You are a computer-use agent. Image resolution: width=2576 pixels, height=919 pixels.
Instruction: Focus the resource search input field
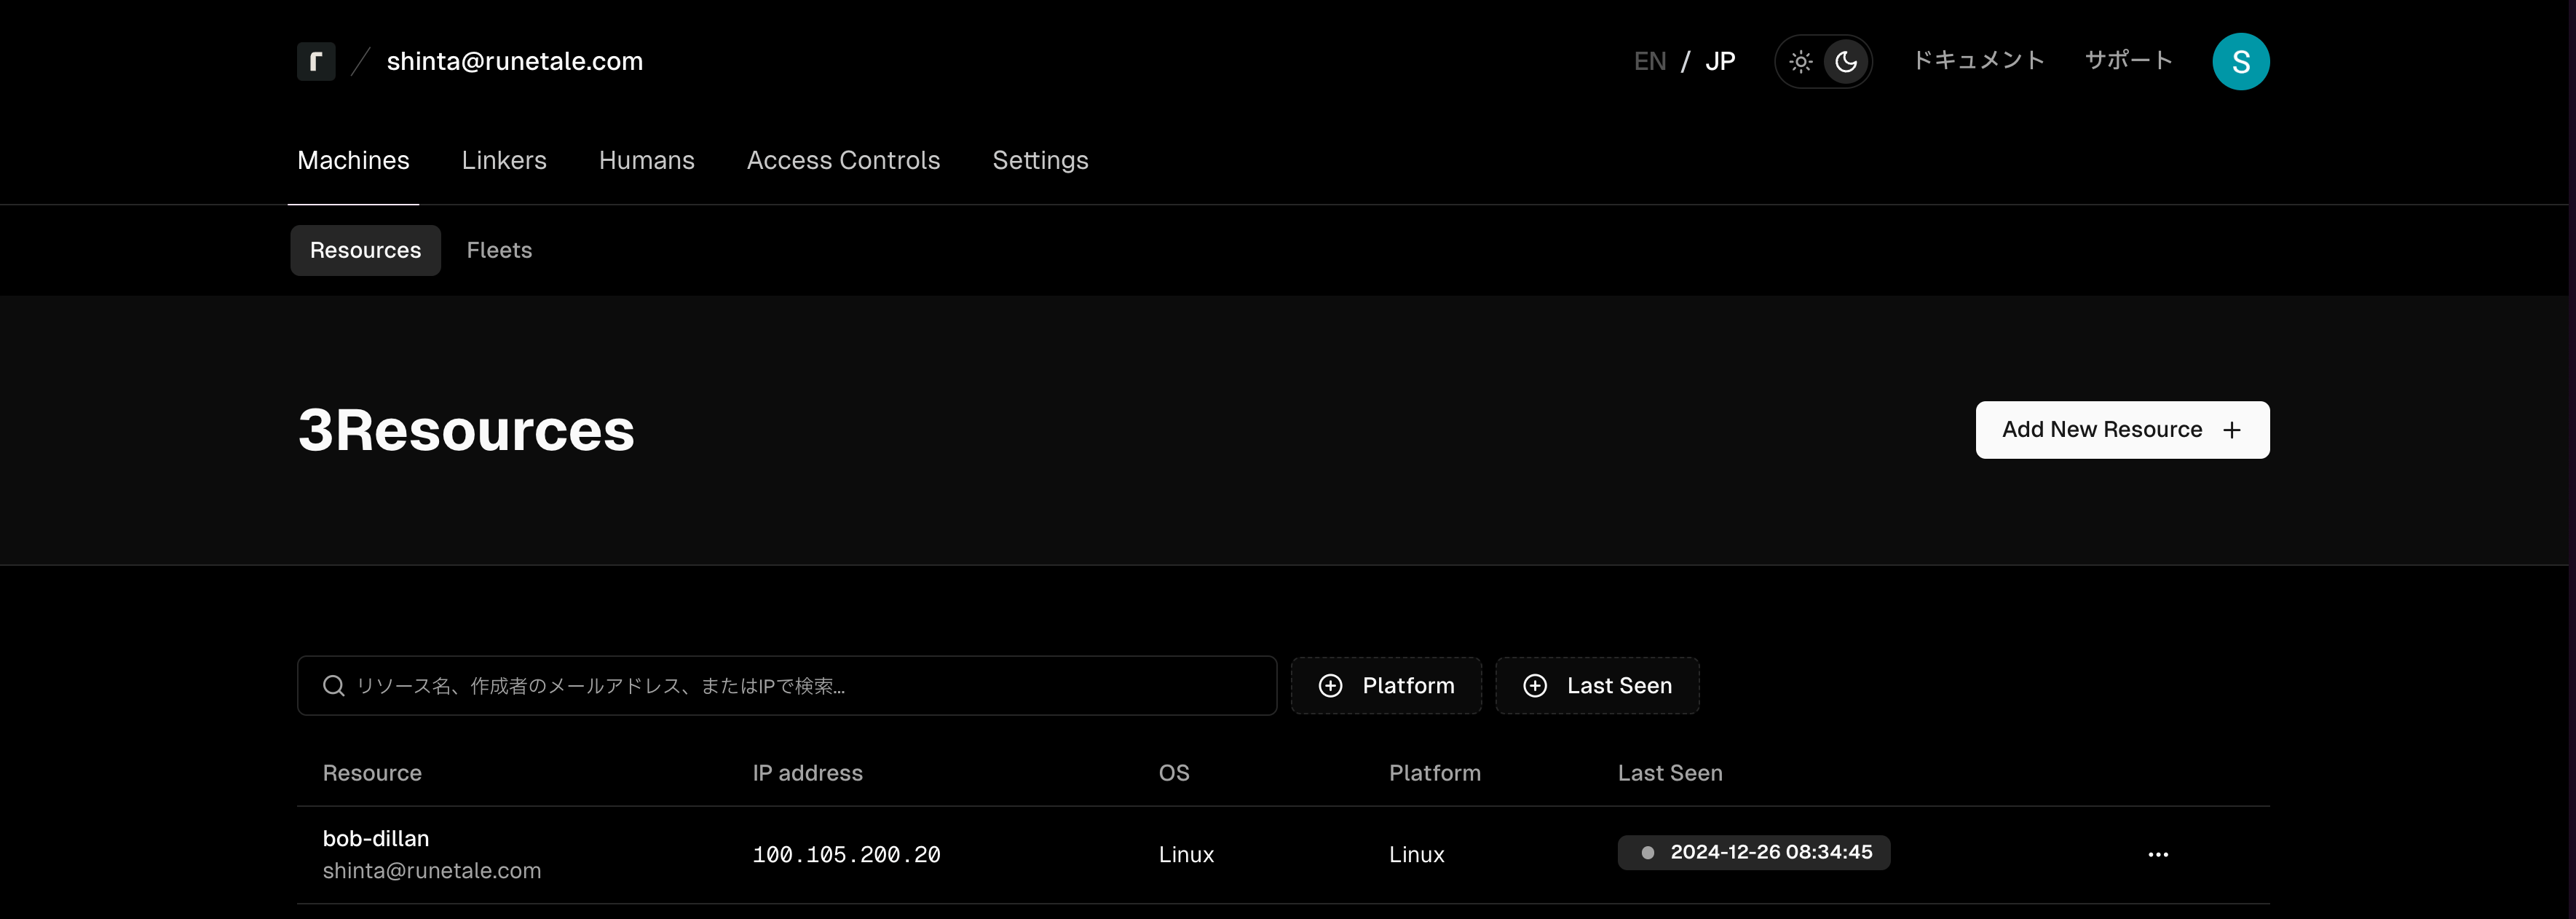point(787,686)
